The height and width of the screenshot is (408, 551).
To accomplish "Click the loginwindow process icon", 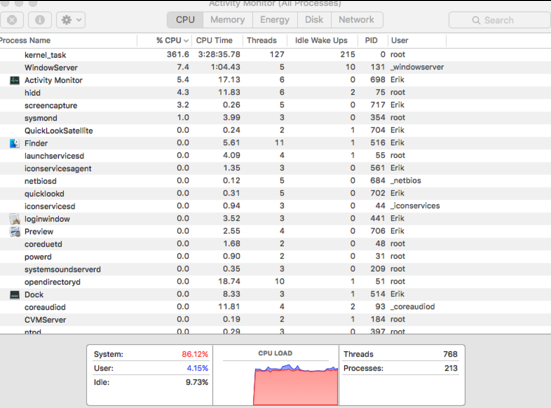I will coord(14,219).
